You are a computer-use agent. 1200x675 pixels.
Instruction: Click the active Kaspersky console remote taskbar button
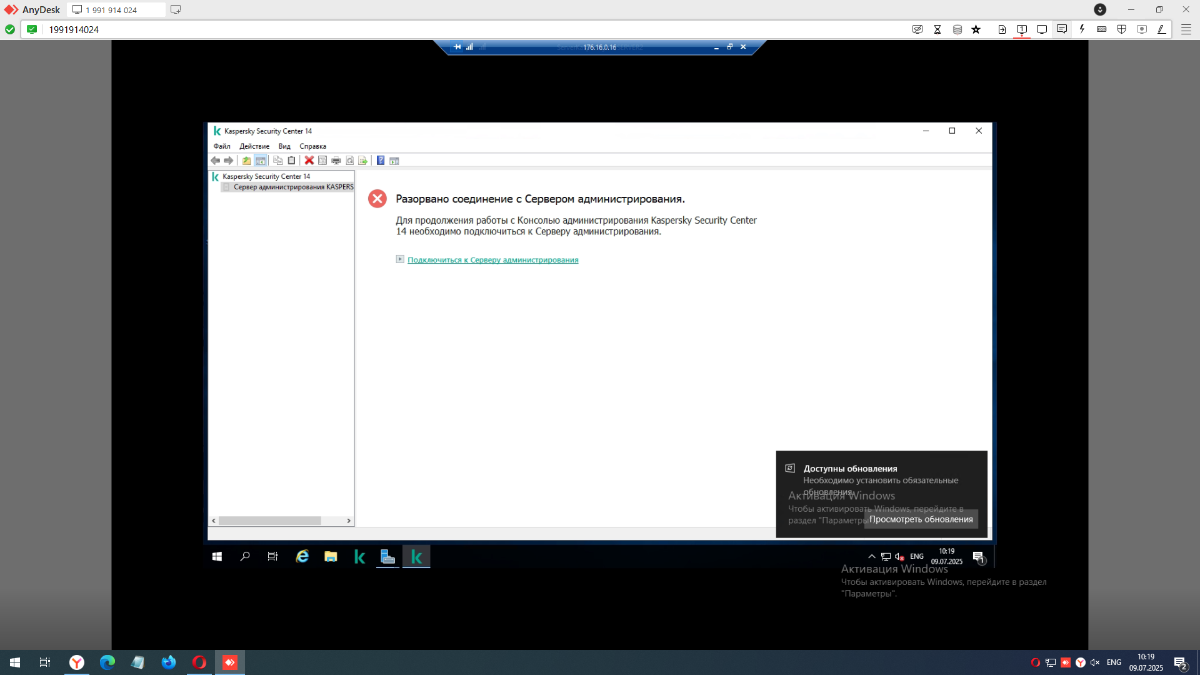pos(416,557)
